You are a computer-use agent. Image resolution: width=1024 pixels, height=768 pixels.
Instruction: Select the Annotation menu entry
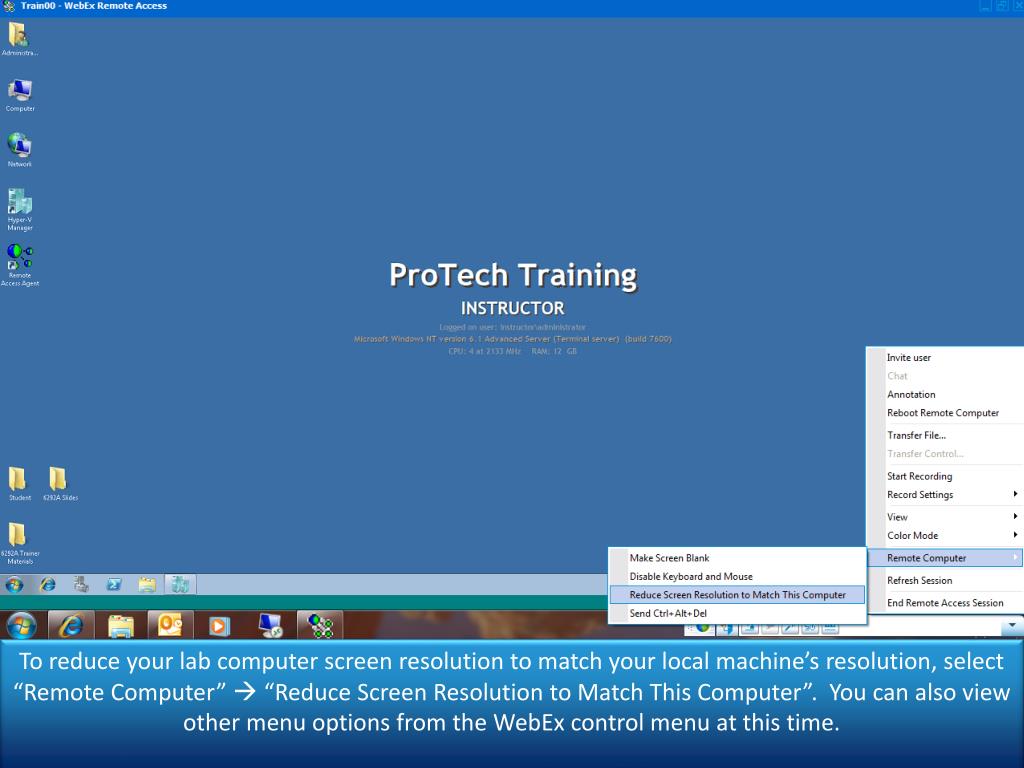pos(945,394)
